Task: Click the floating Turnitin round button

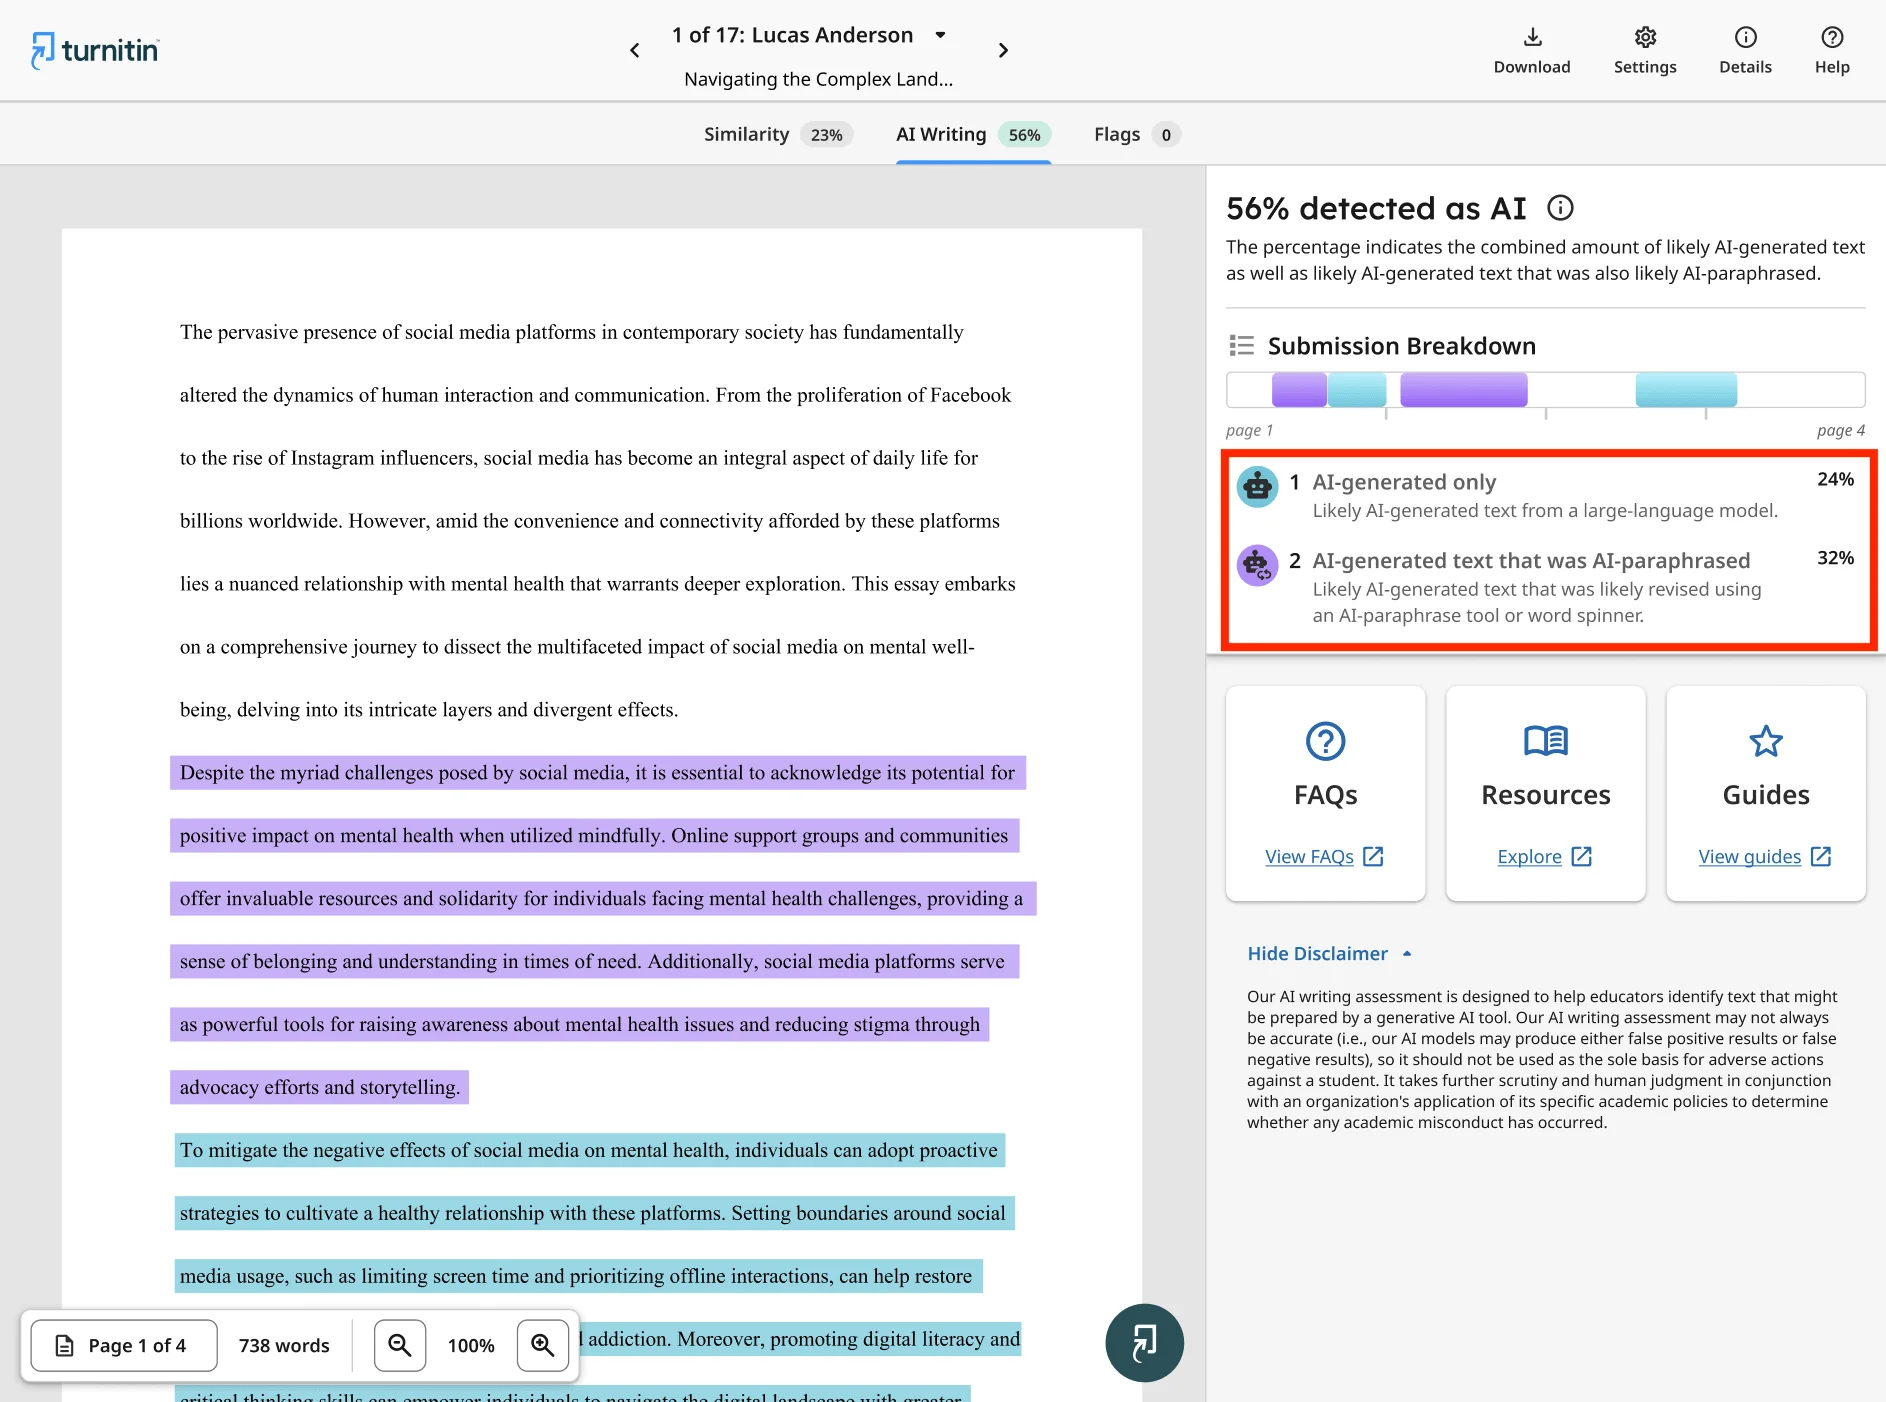Action: point(1144,1343)
